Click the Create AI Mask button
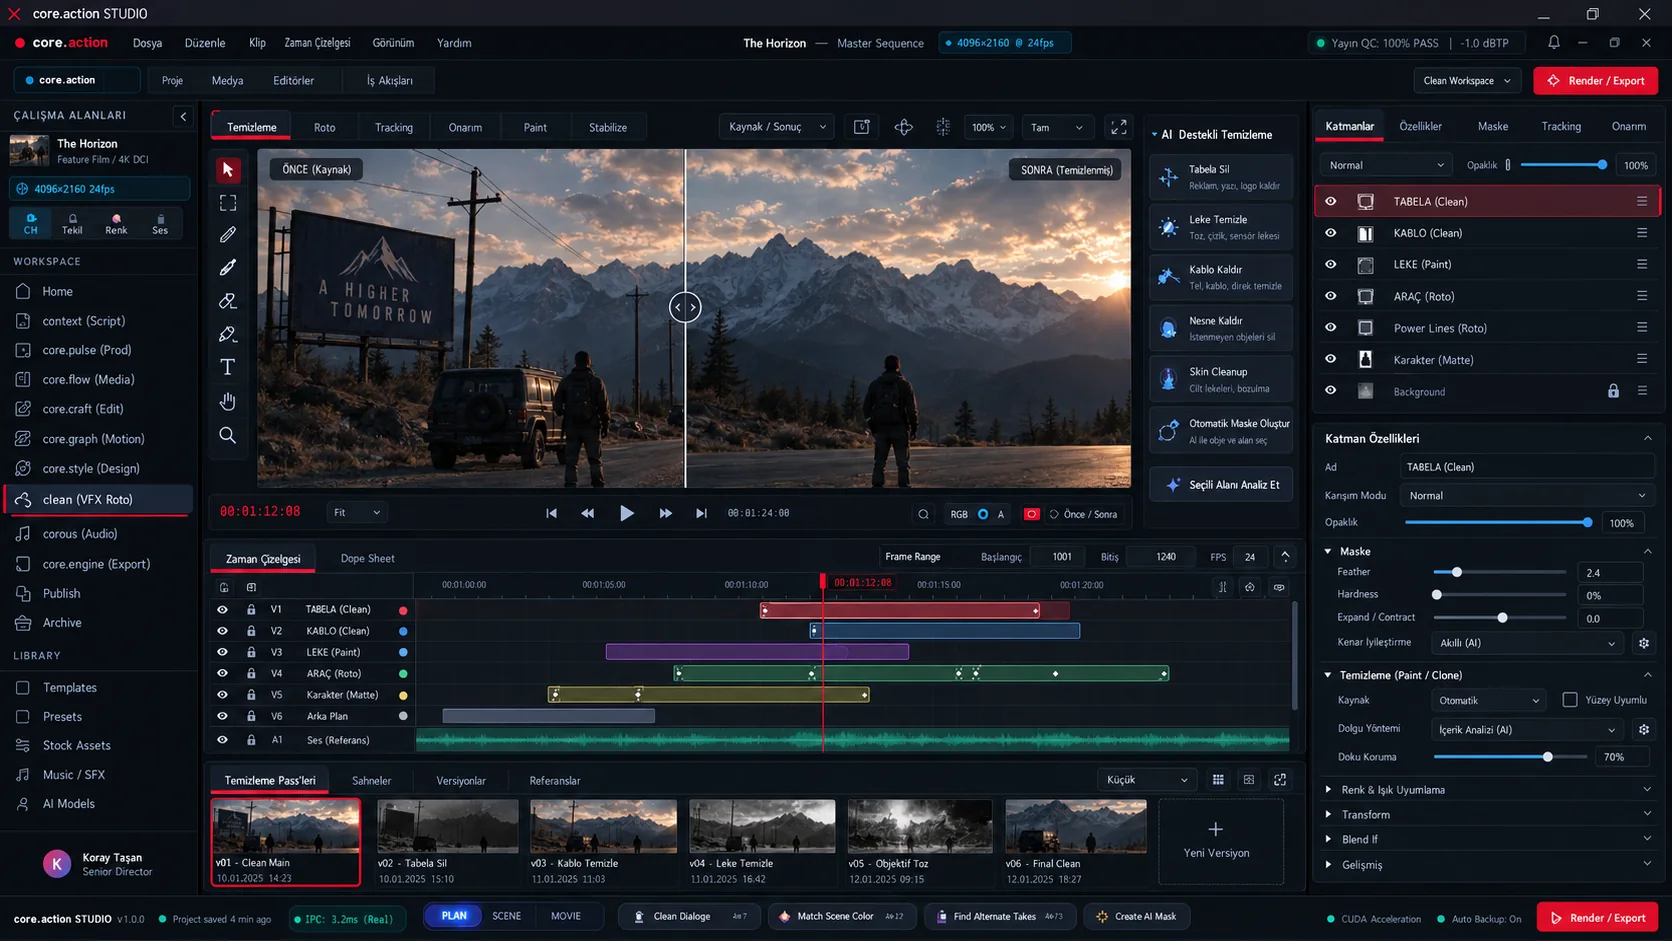Viewport: 1672px width, 941px height. (1135, 916)
